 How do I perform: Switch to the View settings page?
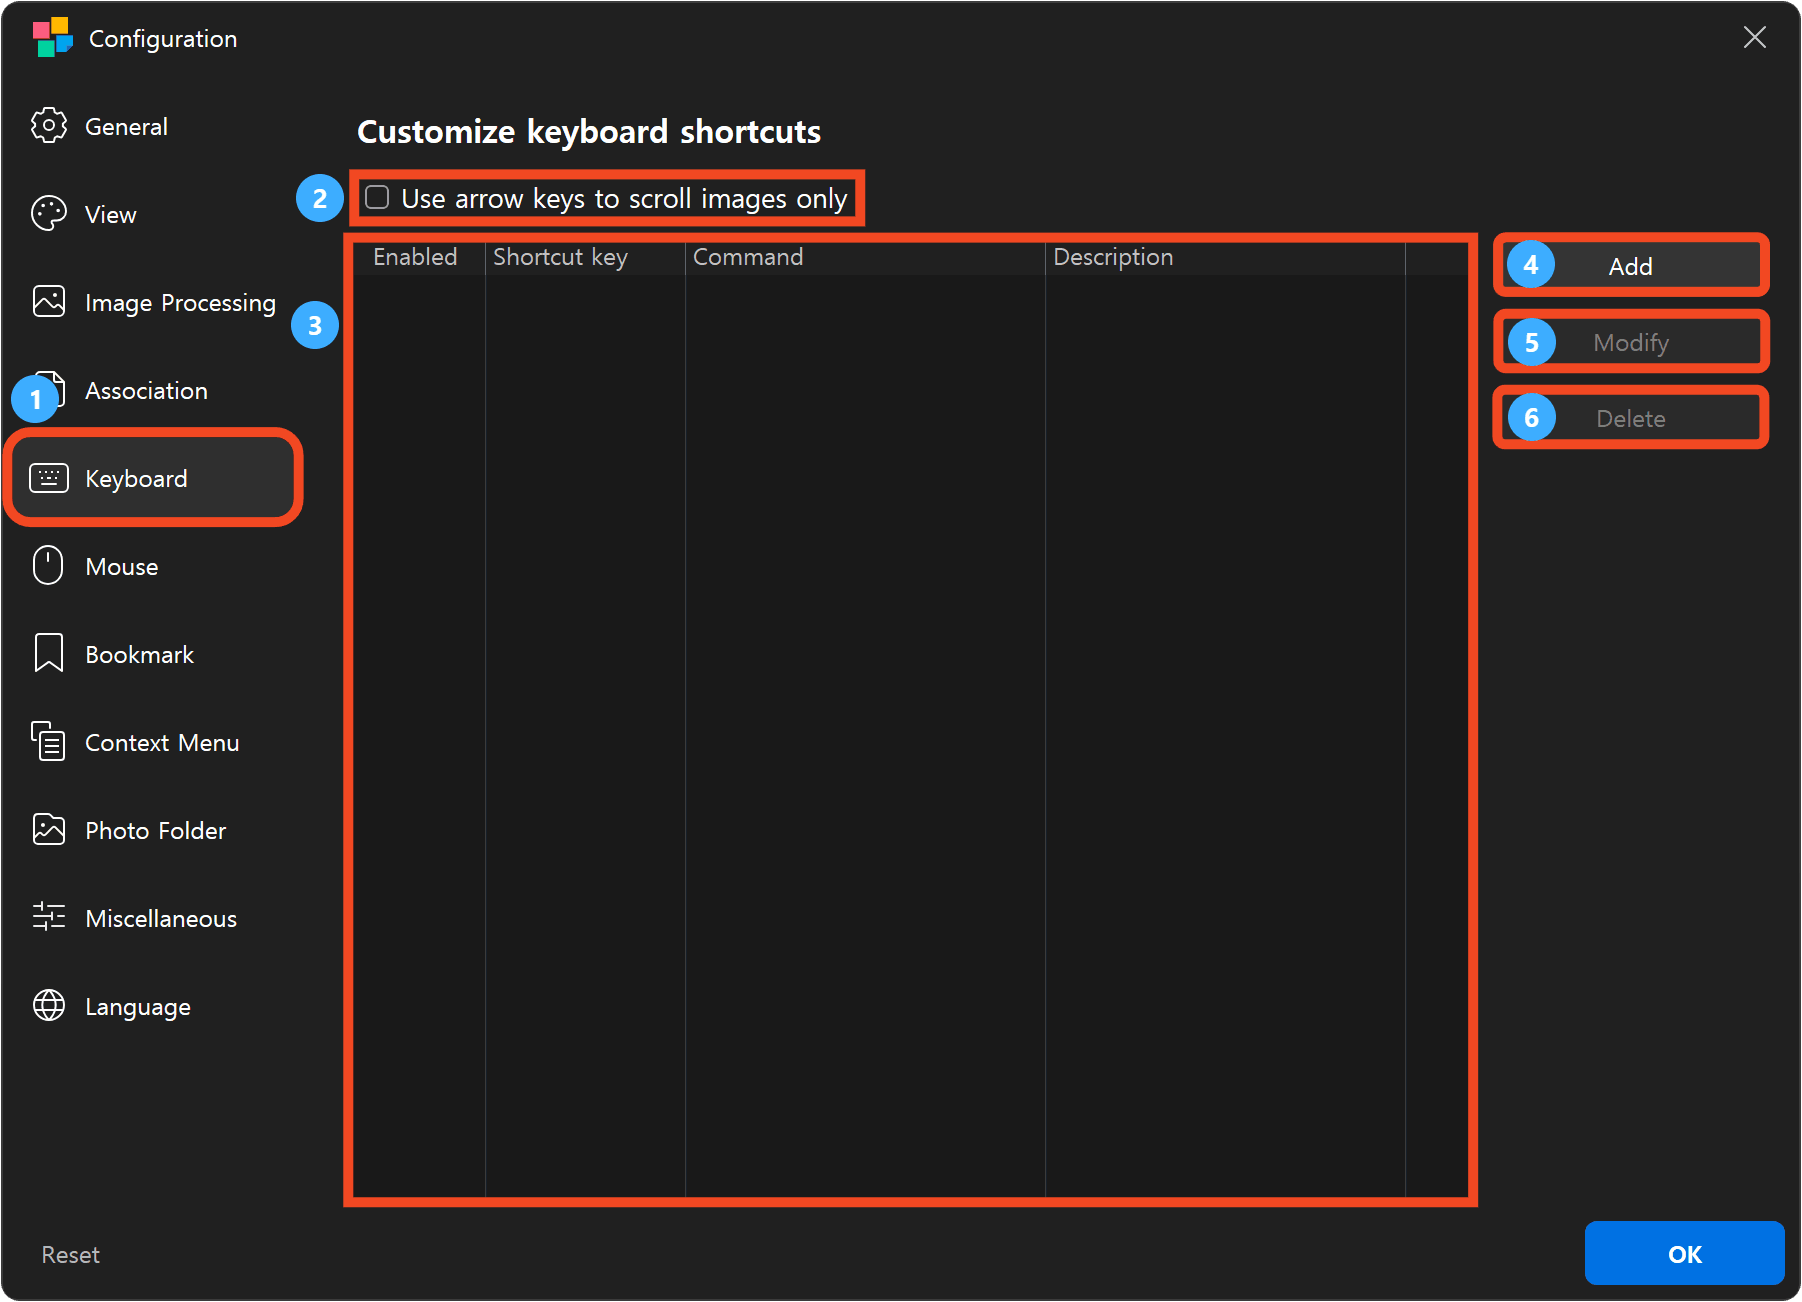point(150,214)
